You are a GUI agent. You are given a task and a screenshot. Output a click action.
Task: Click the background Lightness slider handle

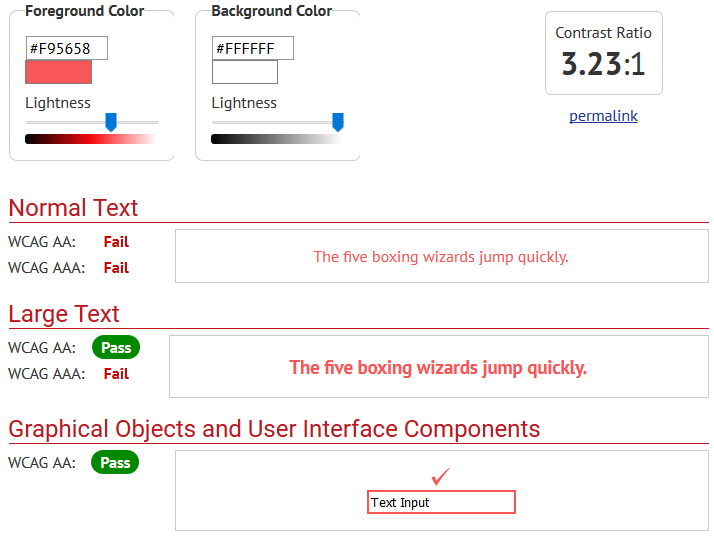pos(338,122)
